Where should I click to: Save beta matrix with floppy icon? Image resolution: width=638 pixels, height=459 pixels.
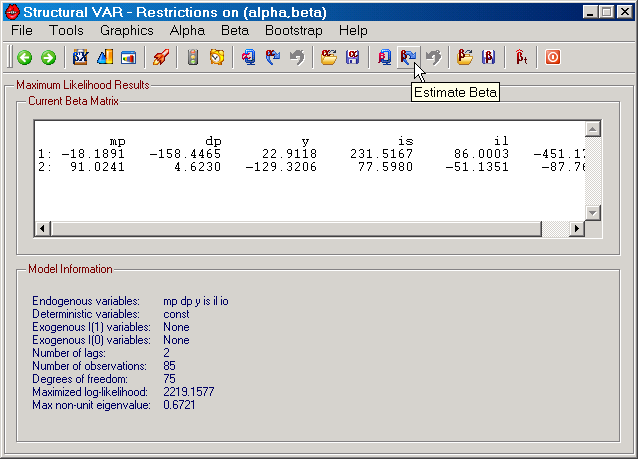click(489, 57)
